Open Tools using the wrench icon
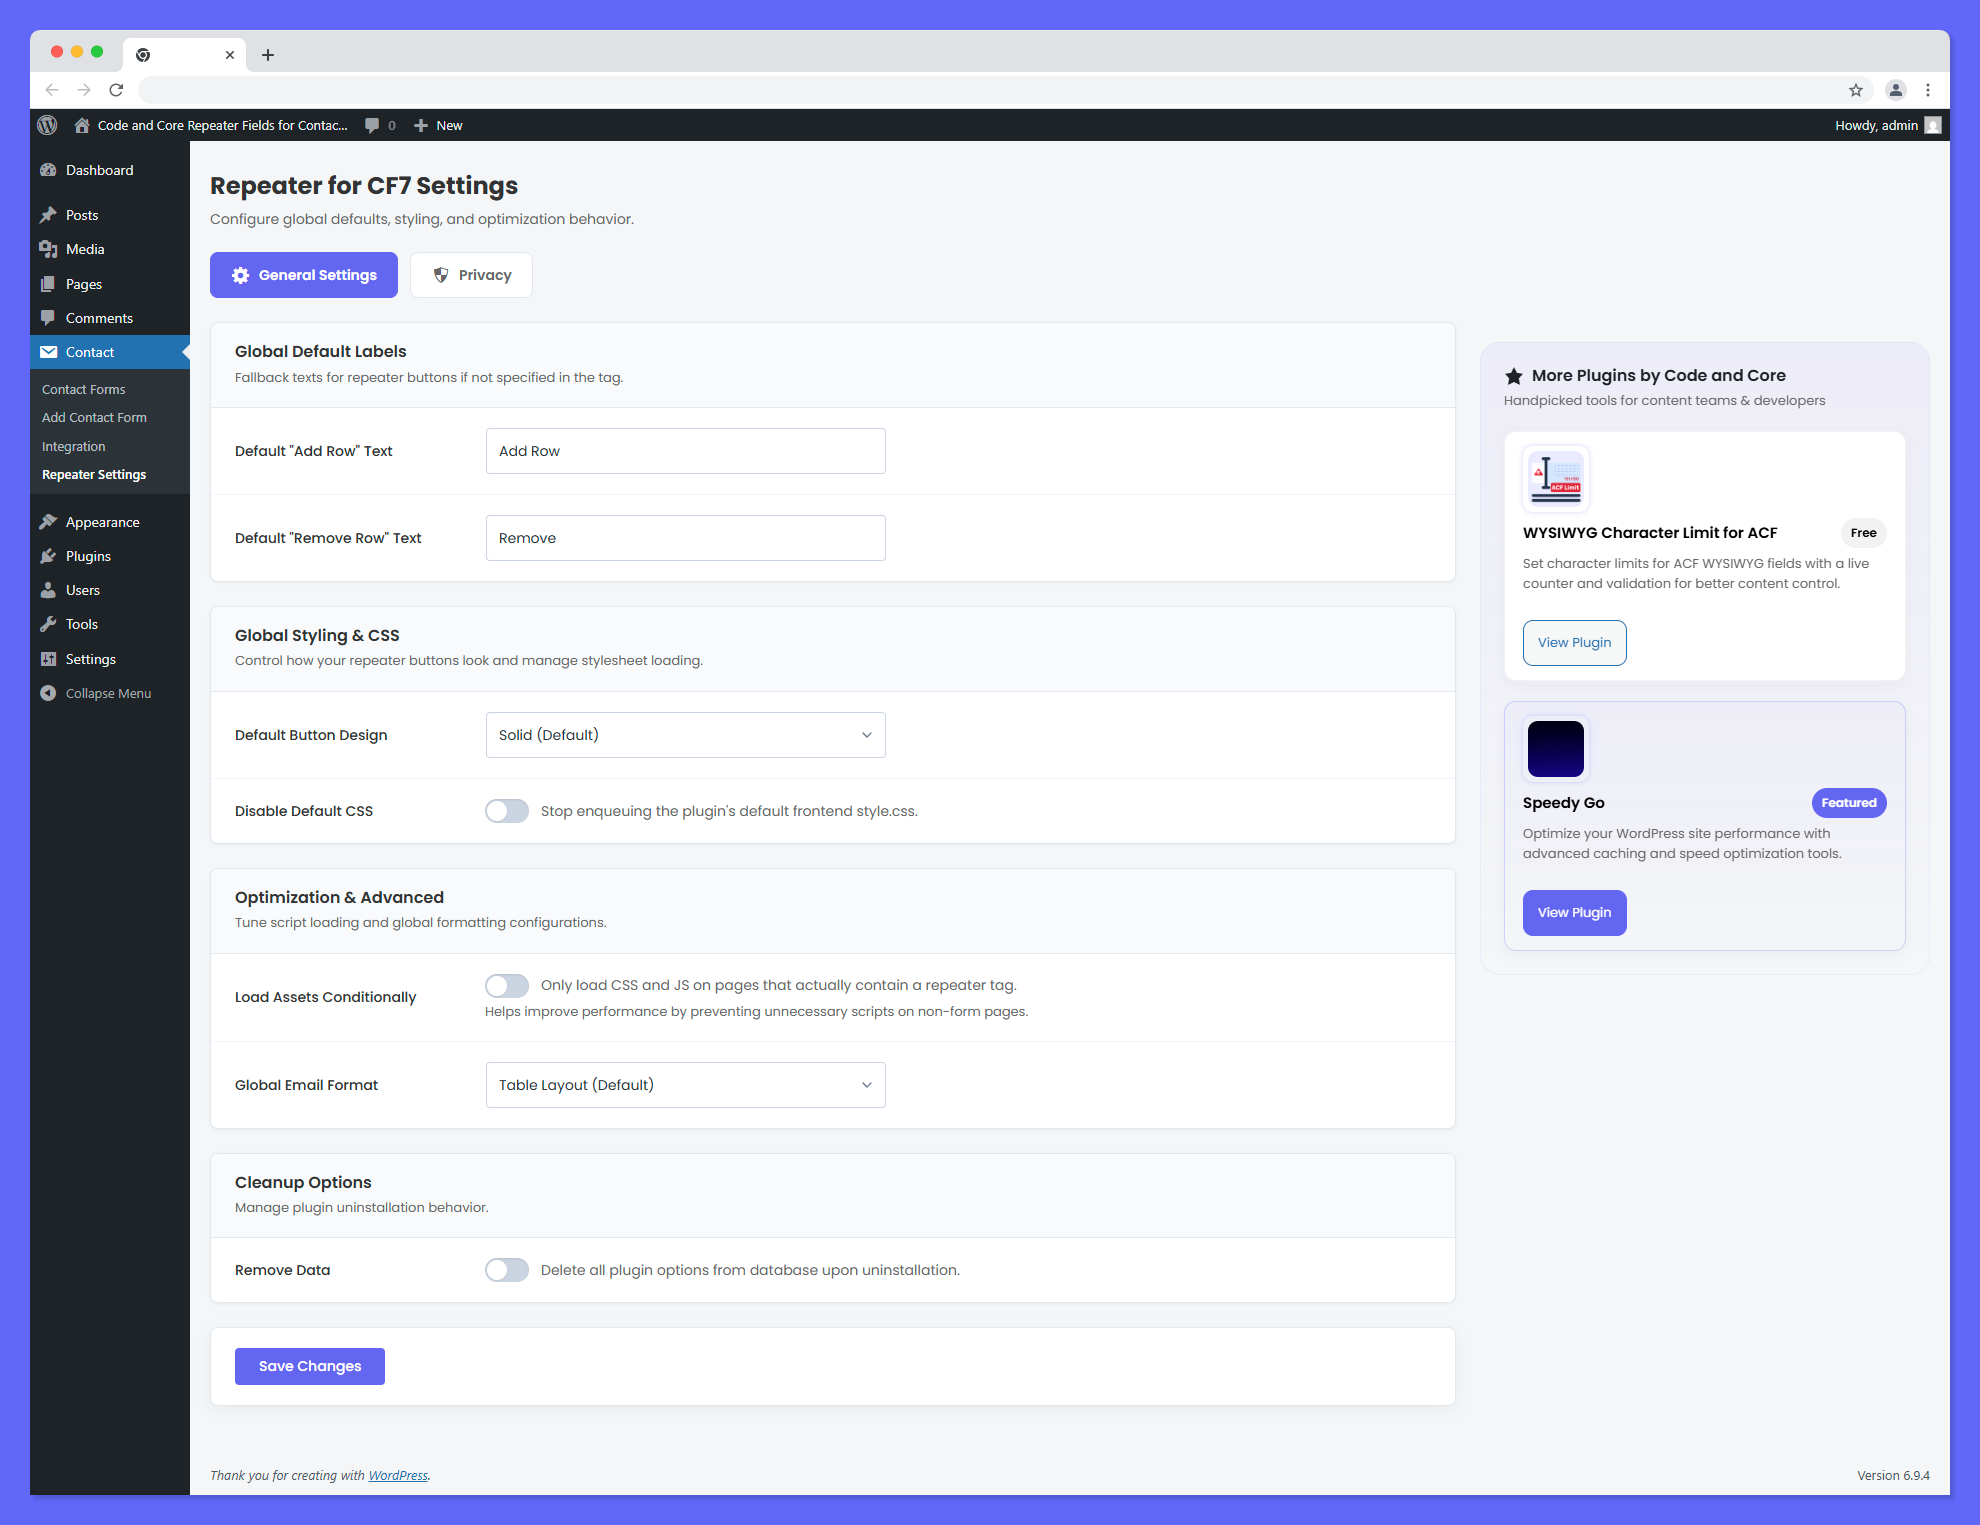1980x1525 pixels. [49, 624]
